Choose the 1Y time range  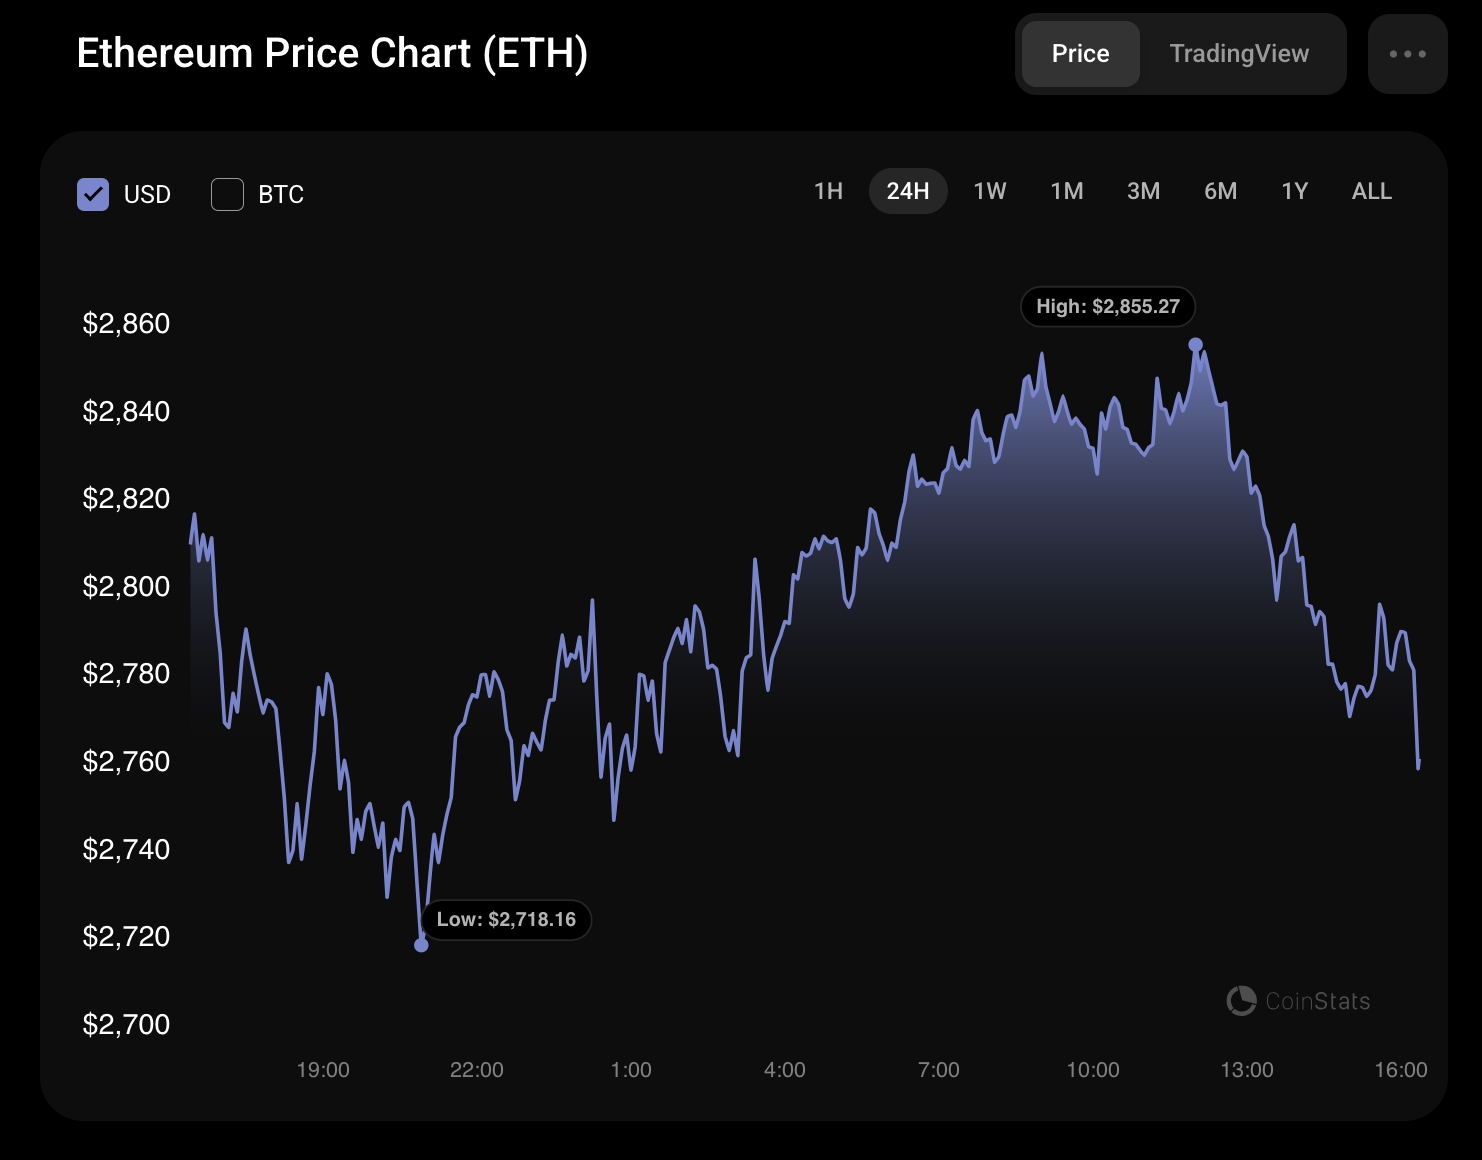click(1295, 191)
